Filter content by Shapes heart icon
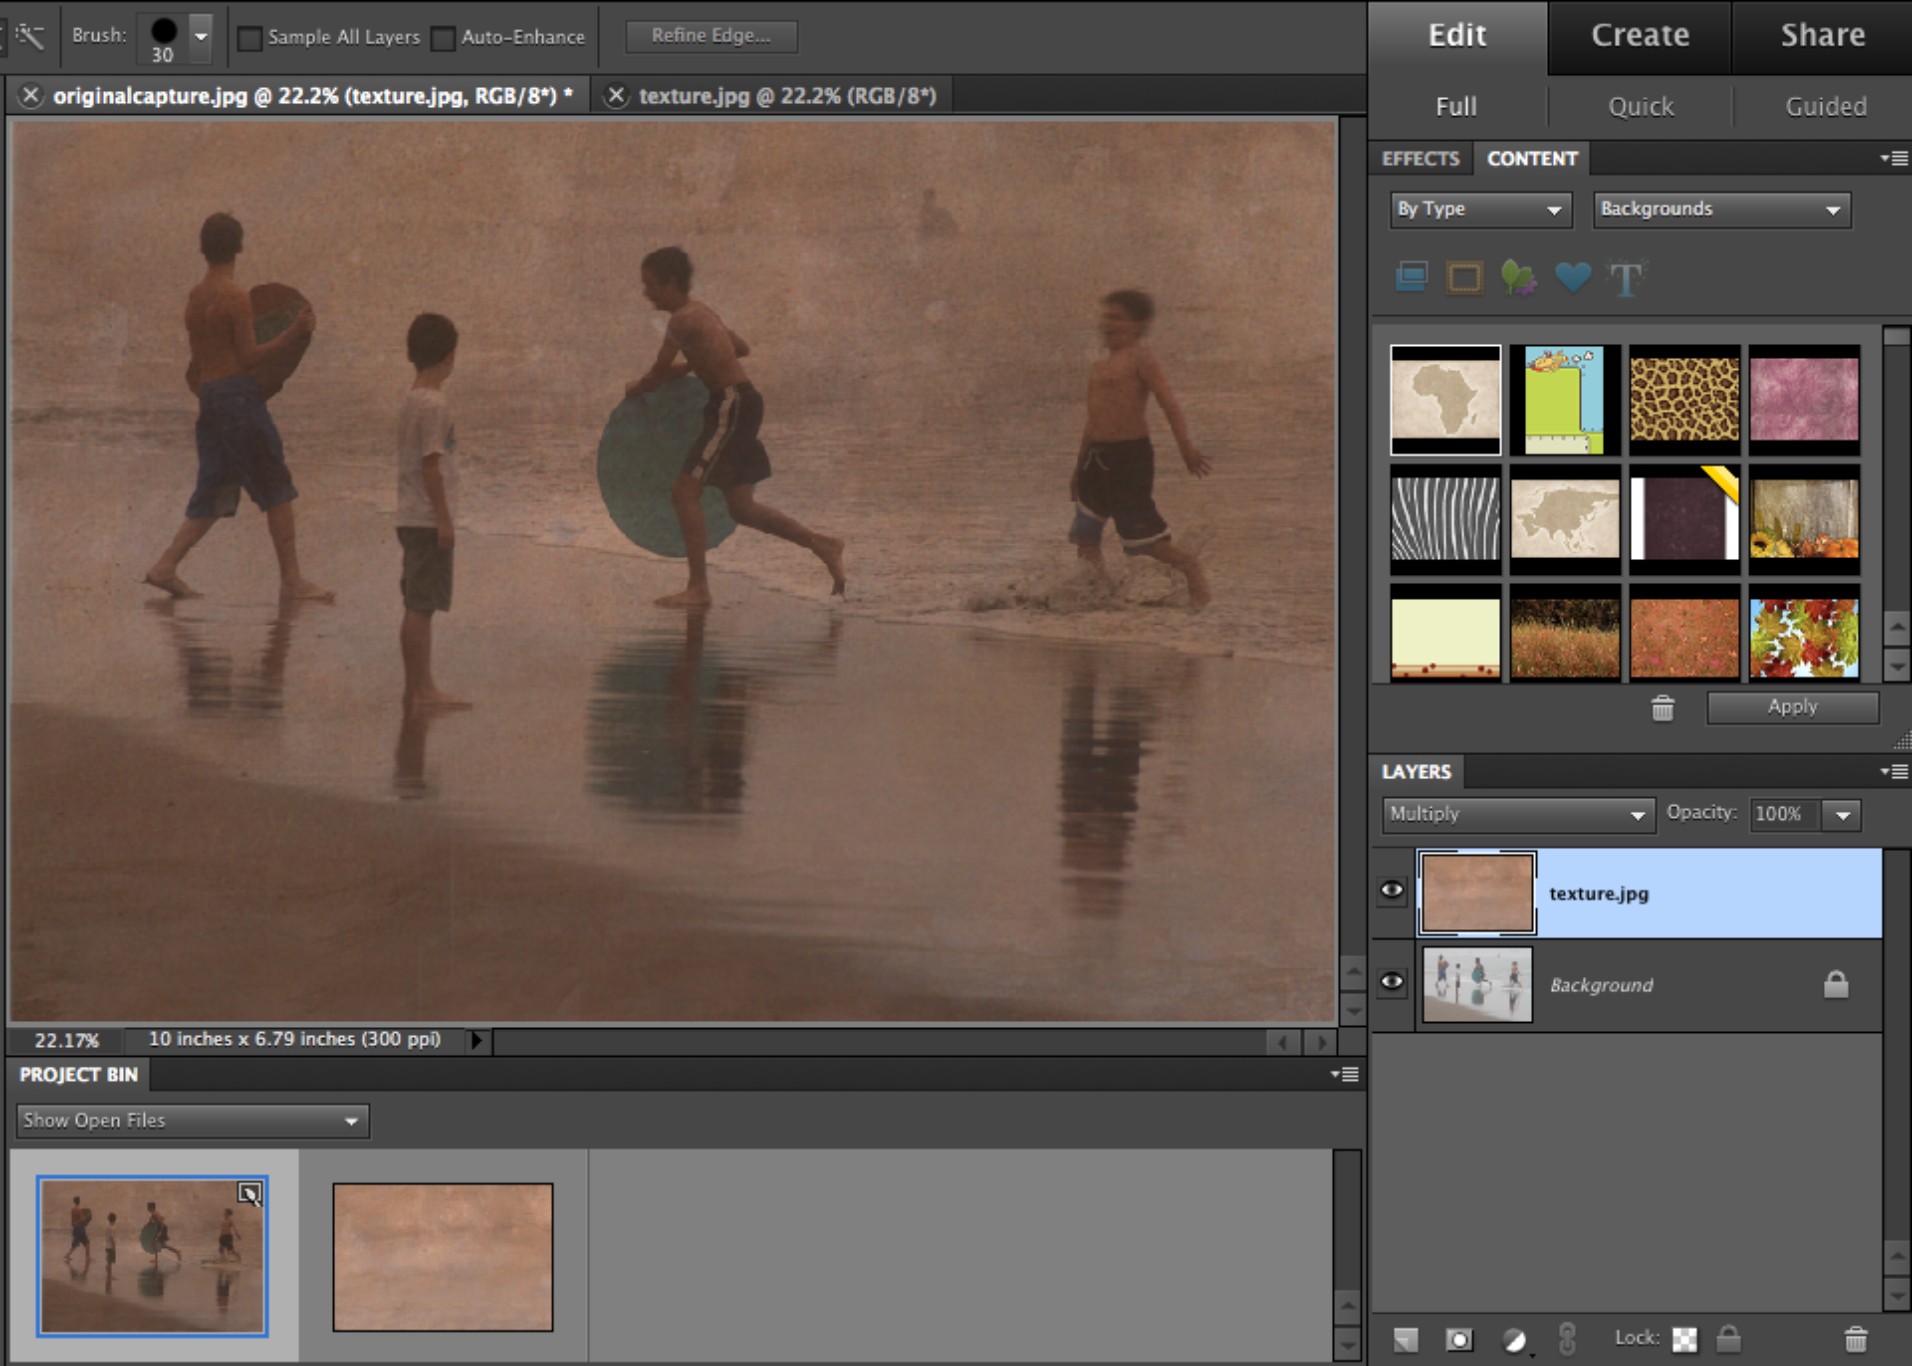Image resolution: width=1912 pixels, height=1366 pixels. pyautogui.click(x=1572, y=277)
